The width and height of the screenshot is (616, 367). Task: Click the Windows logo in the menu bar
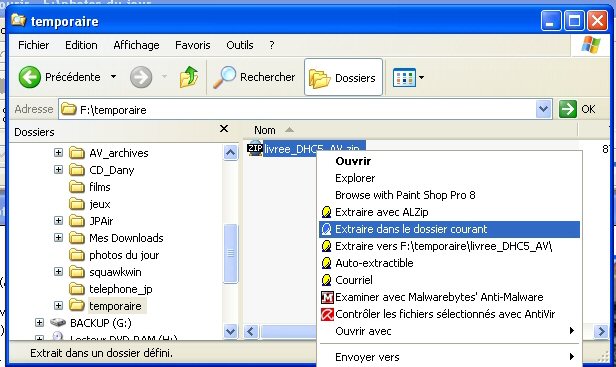pos(591,45)
